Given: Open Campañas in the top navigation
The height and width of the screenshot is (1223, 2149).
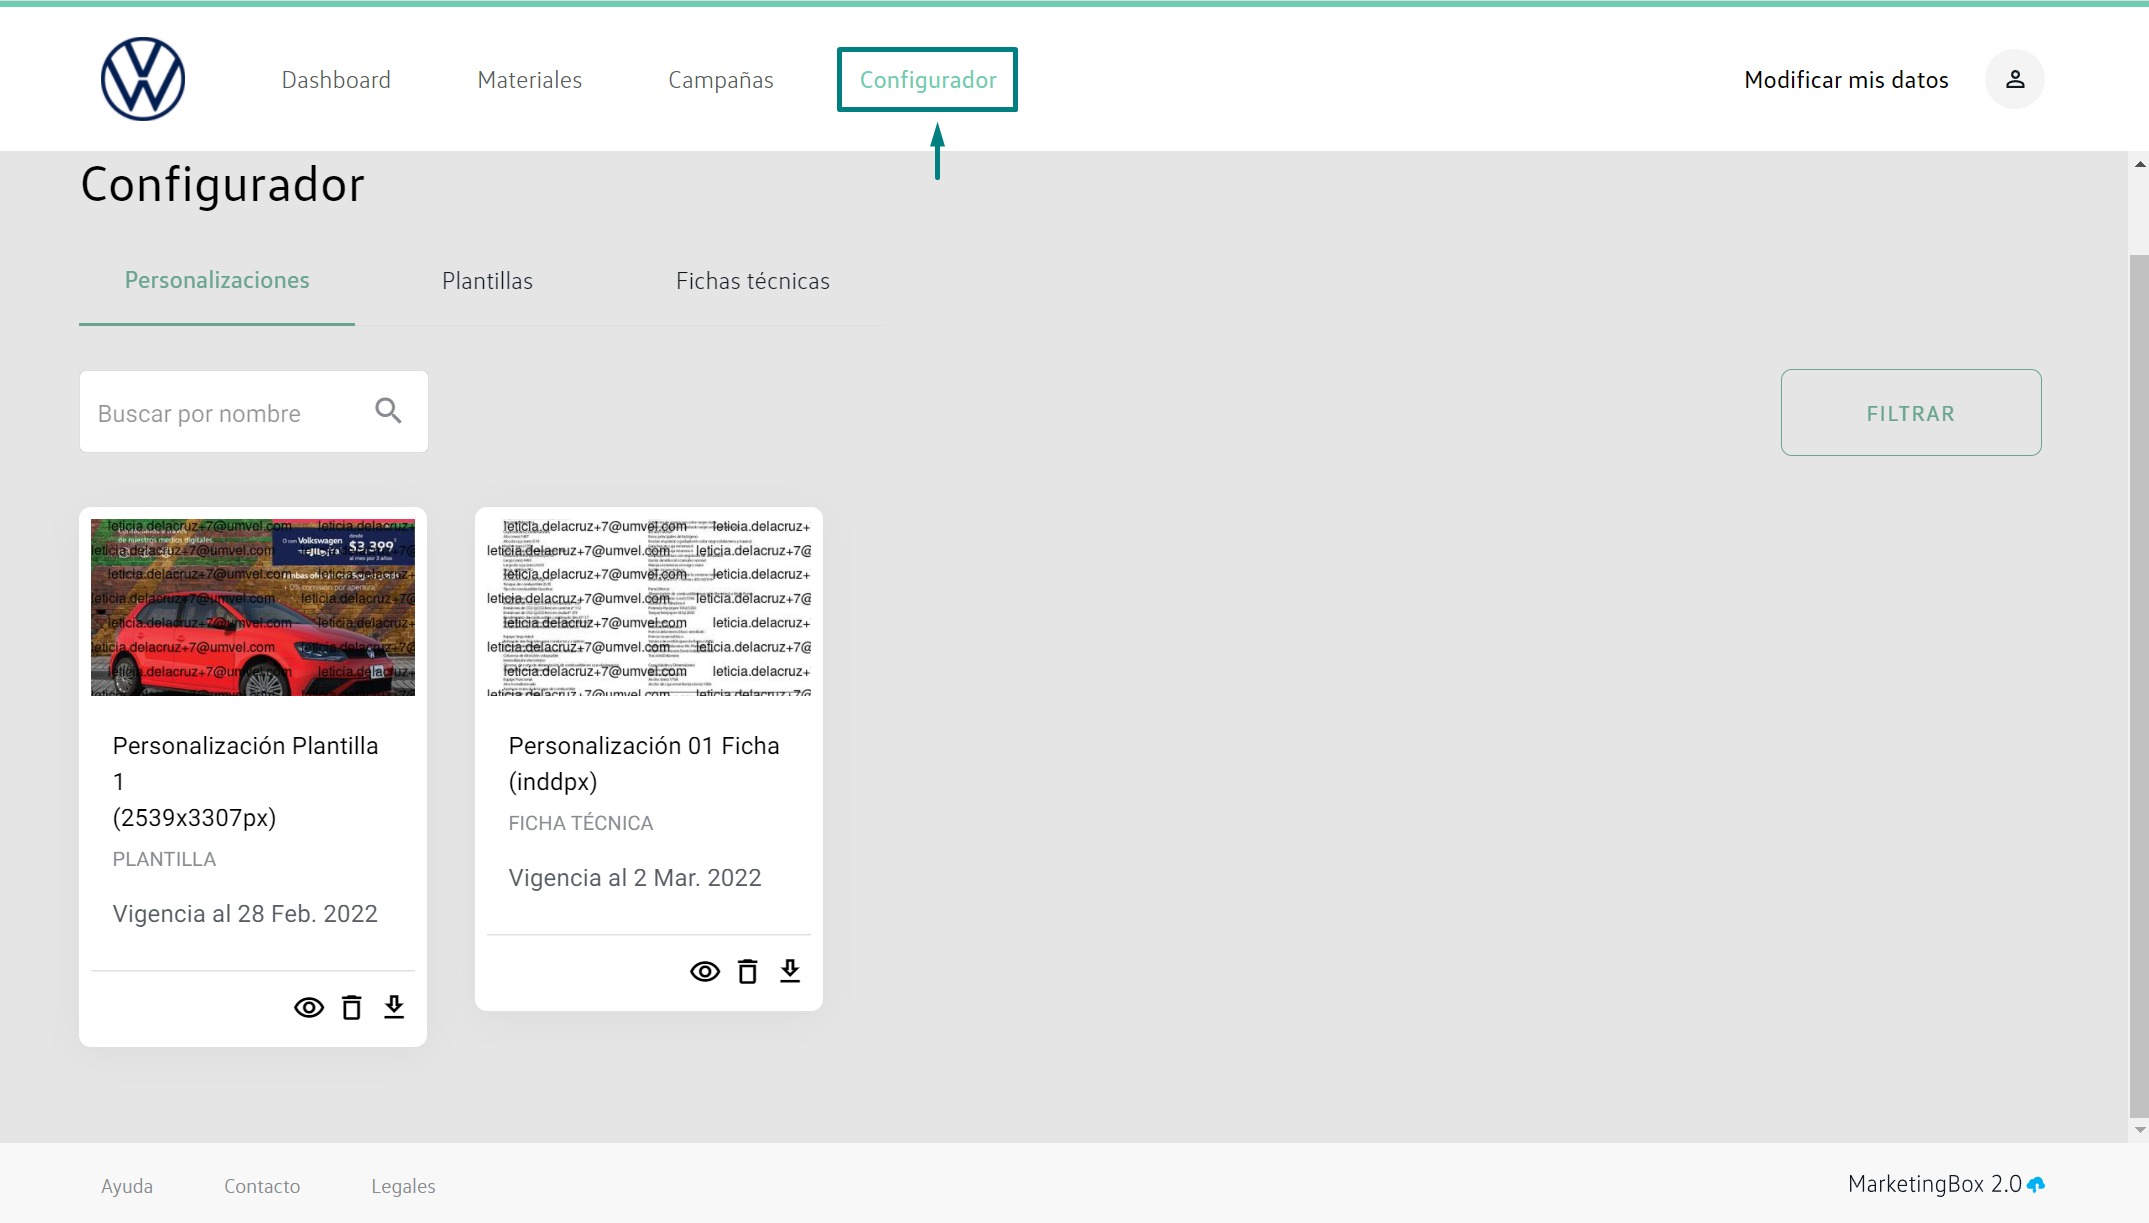Looking at the screenshot, I should tap(720, 80).
